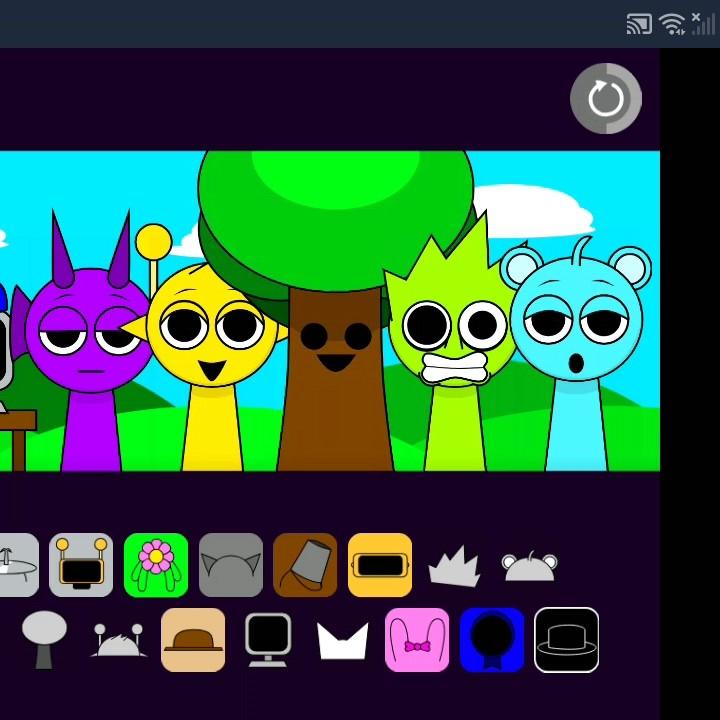The width and height of the screenshot is (720, 720).
Task: Pick the gray cat ears icon
Action: tap(231, 565)
